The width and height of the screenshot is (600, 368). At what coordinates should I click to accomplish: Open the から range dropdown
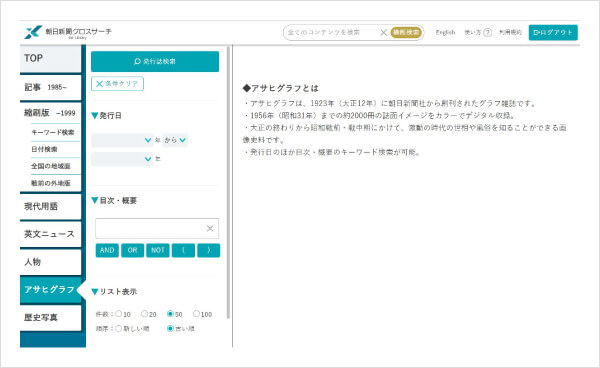pos(175,140)
